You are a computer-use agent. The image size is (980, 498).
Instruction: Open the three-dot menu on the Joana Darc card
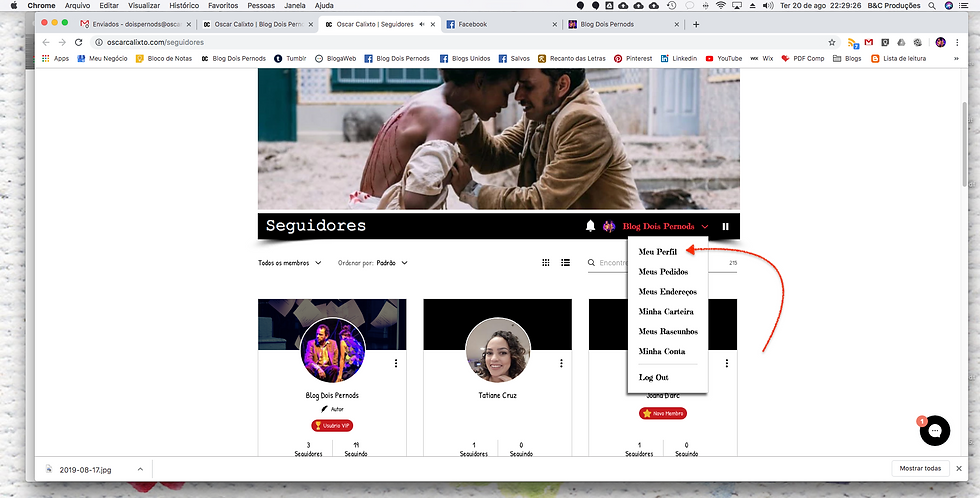click(x=726, y=363)
